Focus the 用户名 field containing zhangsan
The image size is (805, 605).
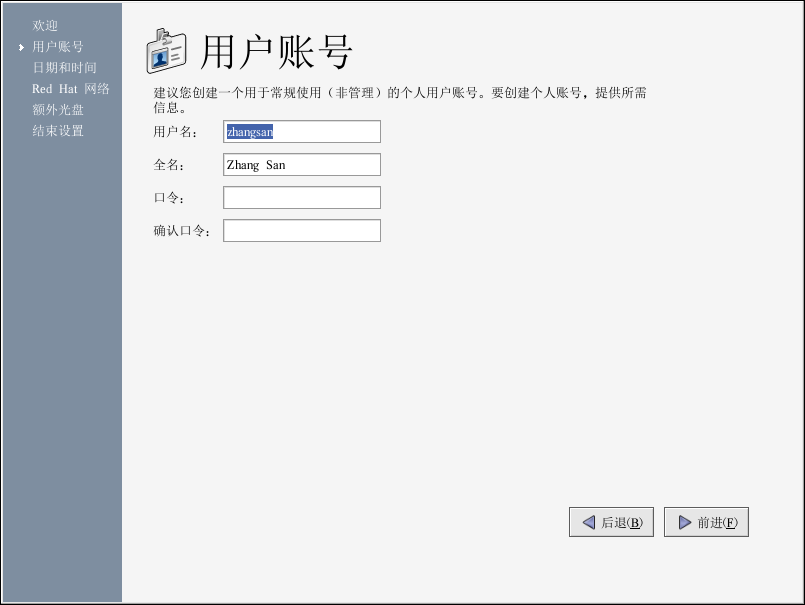click(x=301, y=132)
